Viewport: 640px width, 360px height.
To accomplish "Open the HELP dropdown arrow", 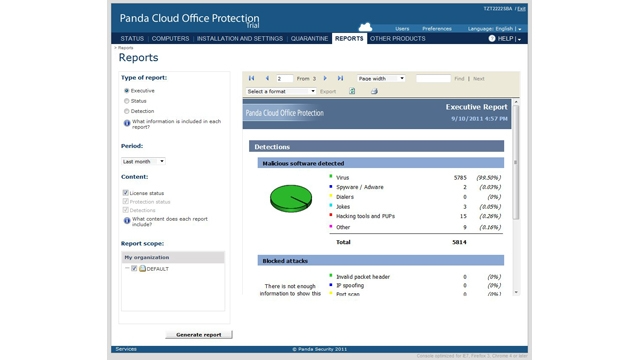I will [519, 39].
